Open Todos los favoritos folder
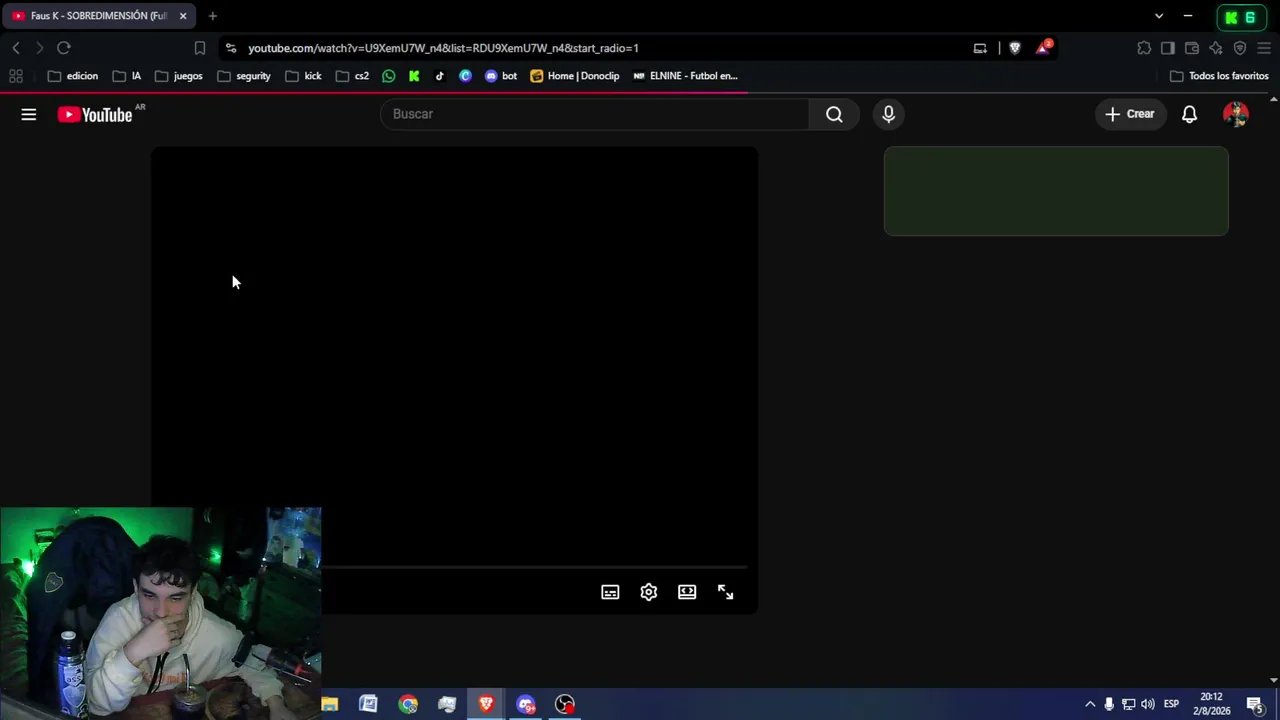The image size is (1280, 720). click(1219, 76)
